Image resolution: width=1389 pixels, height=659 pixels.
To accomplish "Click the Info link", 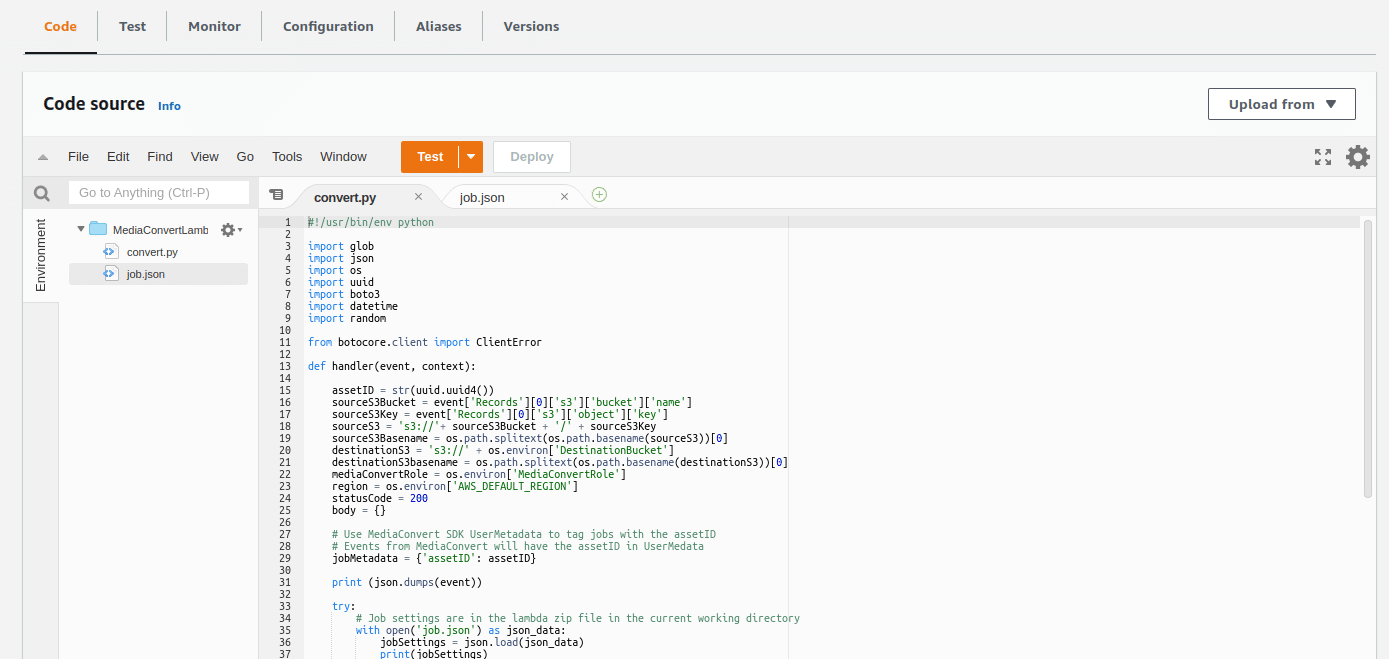I will click(x=169, y=106).
